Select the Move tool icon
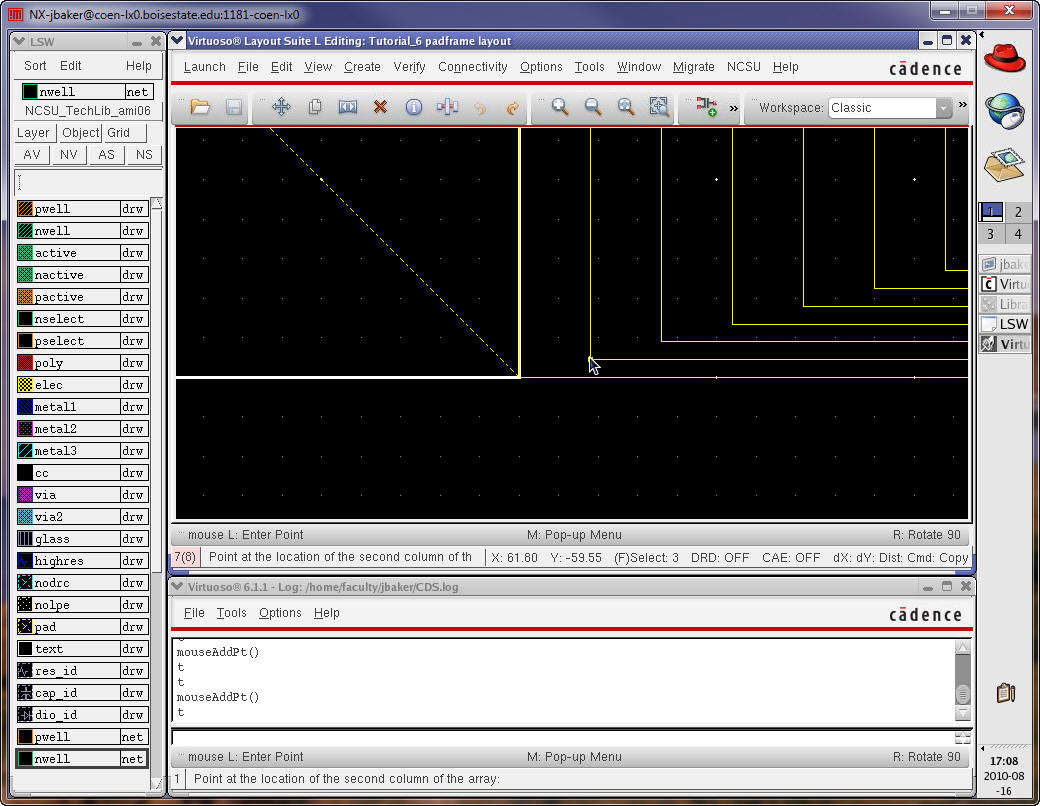The height and width of the screenshot is (806, 1040). point(281,107)
